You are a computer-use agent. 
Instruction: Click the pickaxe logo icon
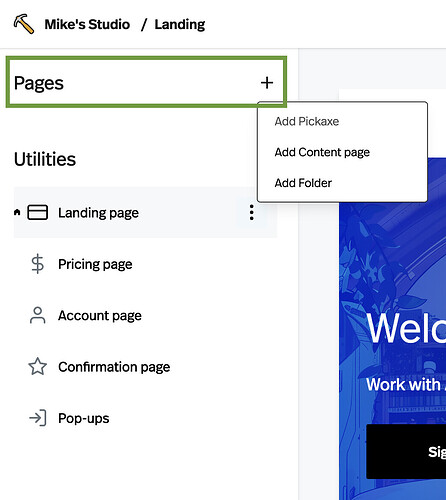point(24,24)
